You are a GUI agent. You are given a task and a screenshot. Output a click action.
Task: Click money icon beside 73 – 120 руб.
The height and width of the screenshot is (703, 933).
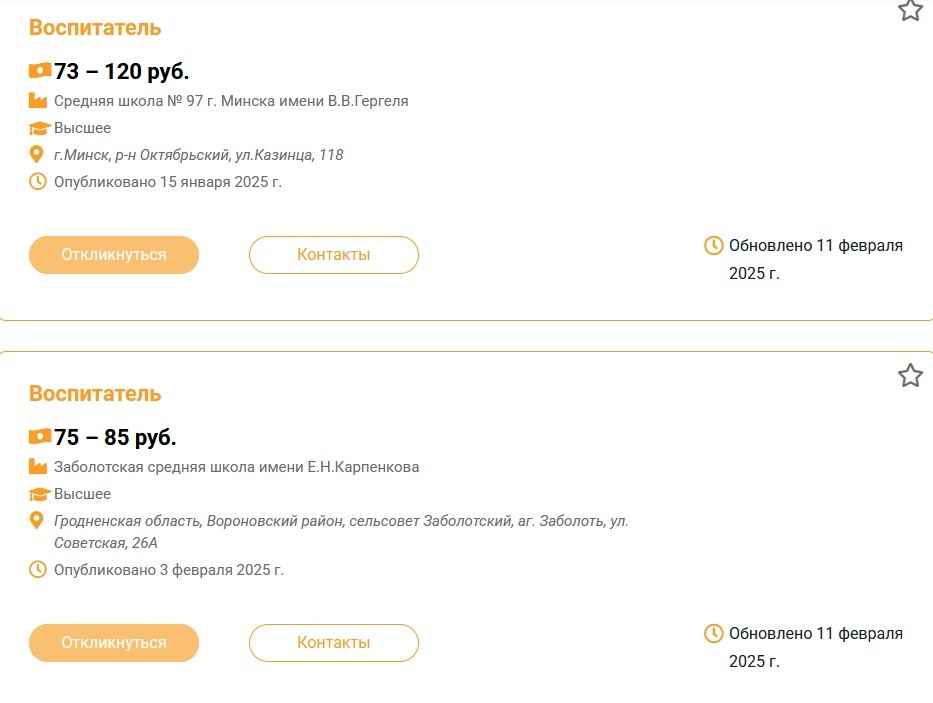39,71
